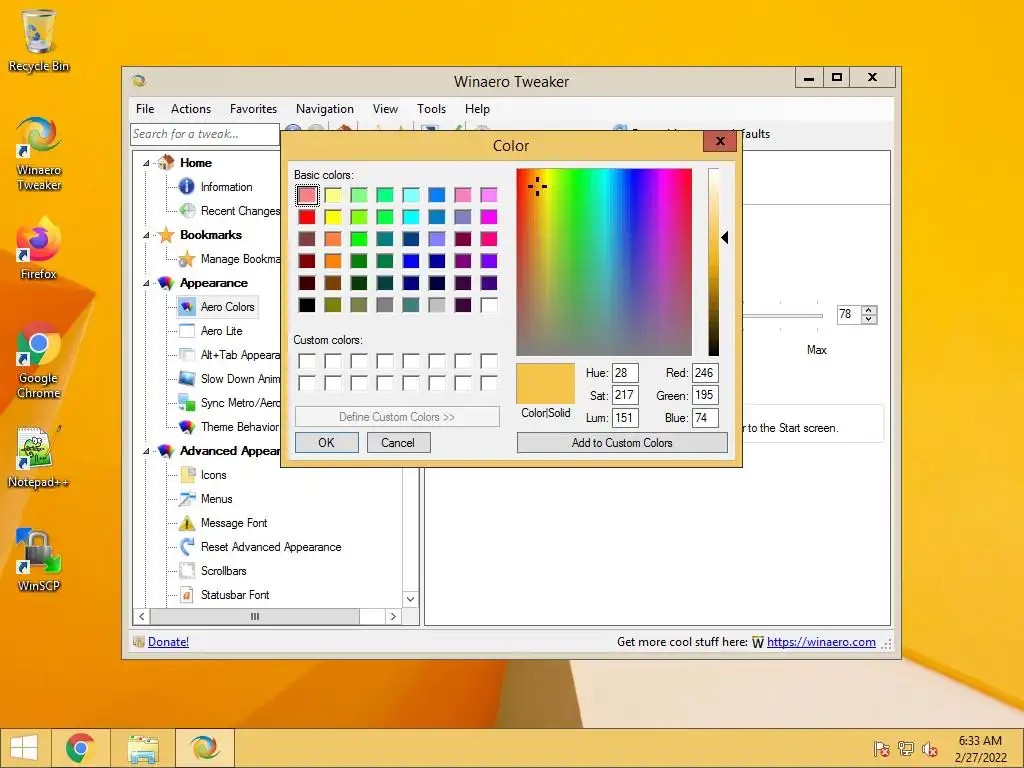
Task: Click the Reset Advanced Appearance icon
Action: coord(187,547)
